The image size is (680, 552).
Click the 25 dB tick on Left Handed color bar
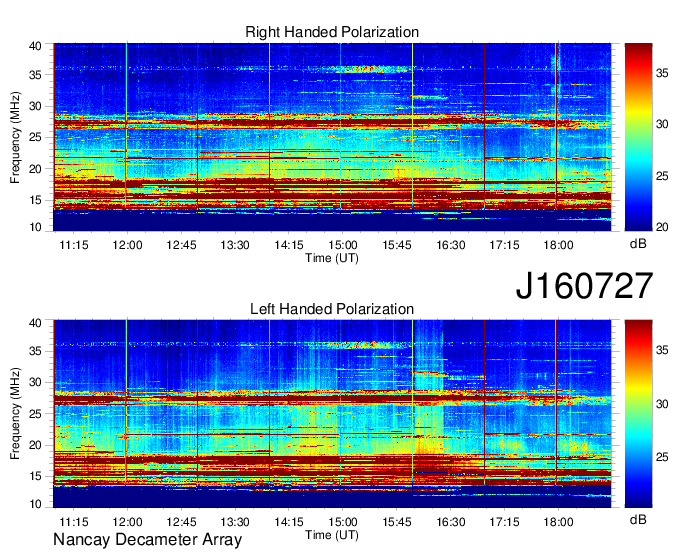[662, 457]
